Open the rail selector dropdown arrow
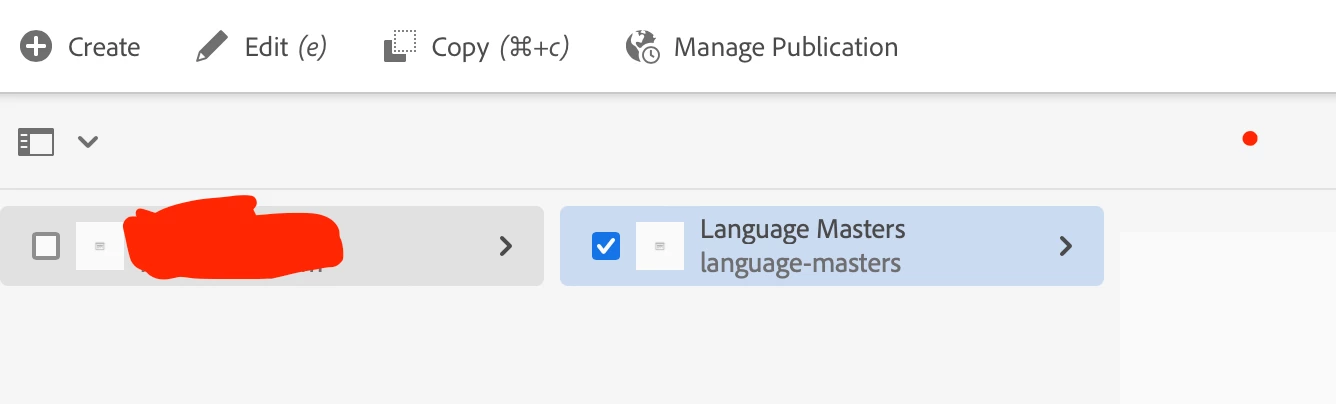 click(x=88, y=142)
